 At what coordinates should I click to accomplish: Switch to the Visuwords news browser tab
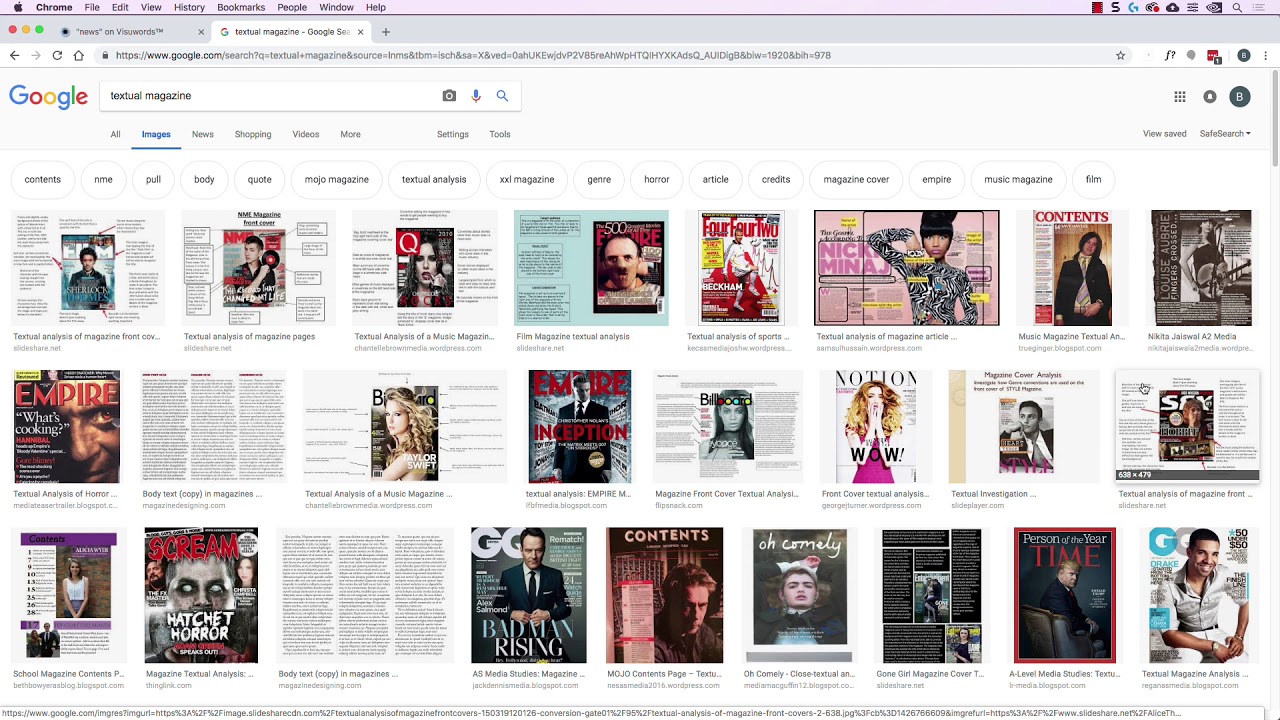[x=128, y=32]
